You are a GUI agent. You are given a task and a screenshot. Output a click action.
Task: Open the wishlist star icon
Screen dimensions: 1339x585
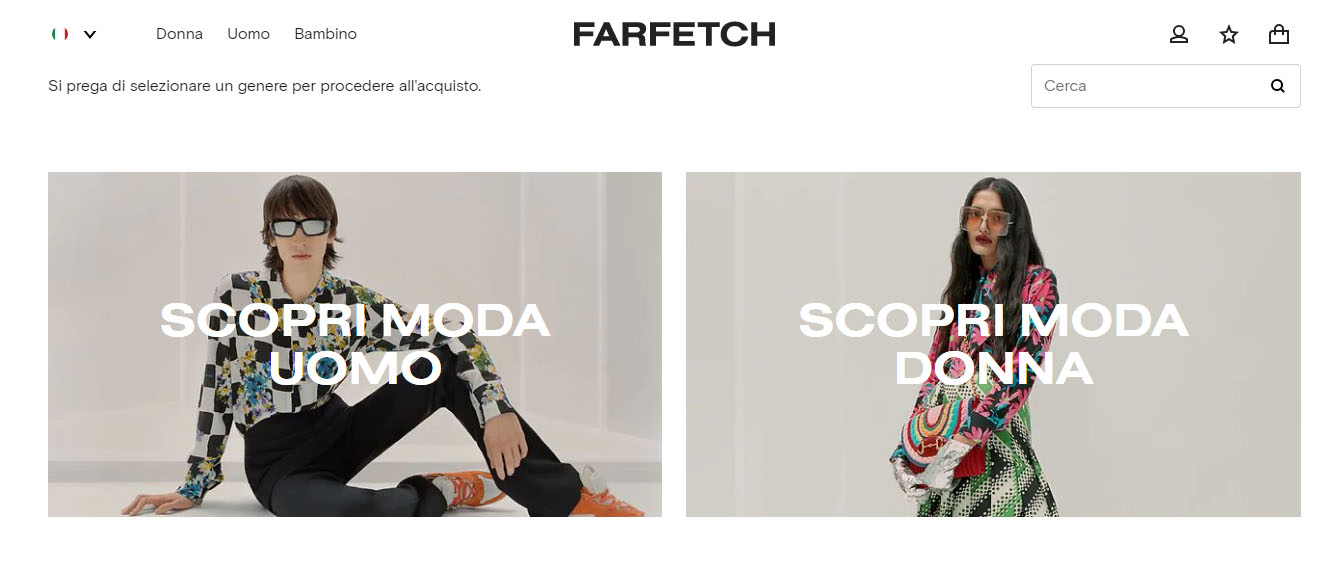click(1229, 35)
